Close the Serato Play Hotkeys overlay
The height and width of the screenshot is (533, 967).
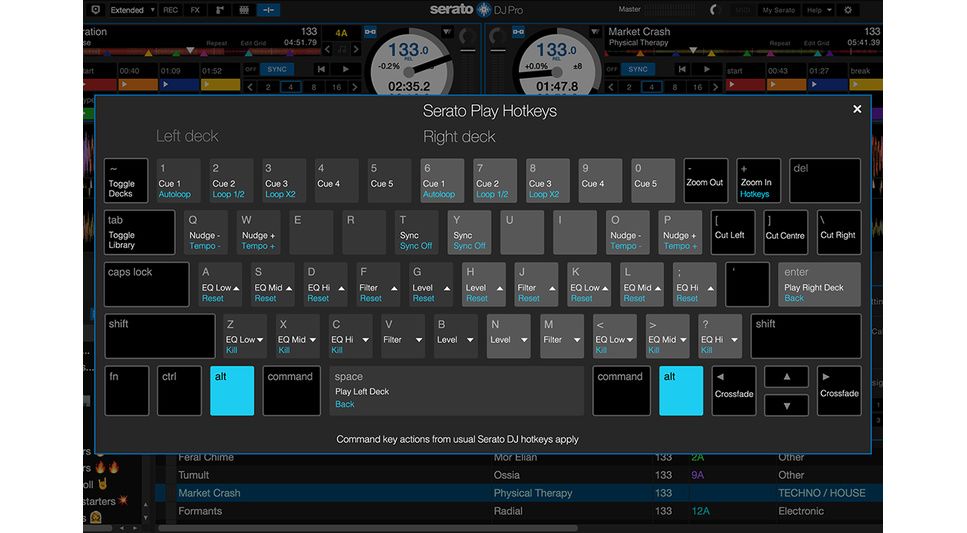(x=857, y=109)
